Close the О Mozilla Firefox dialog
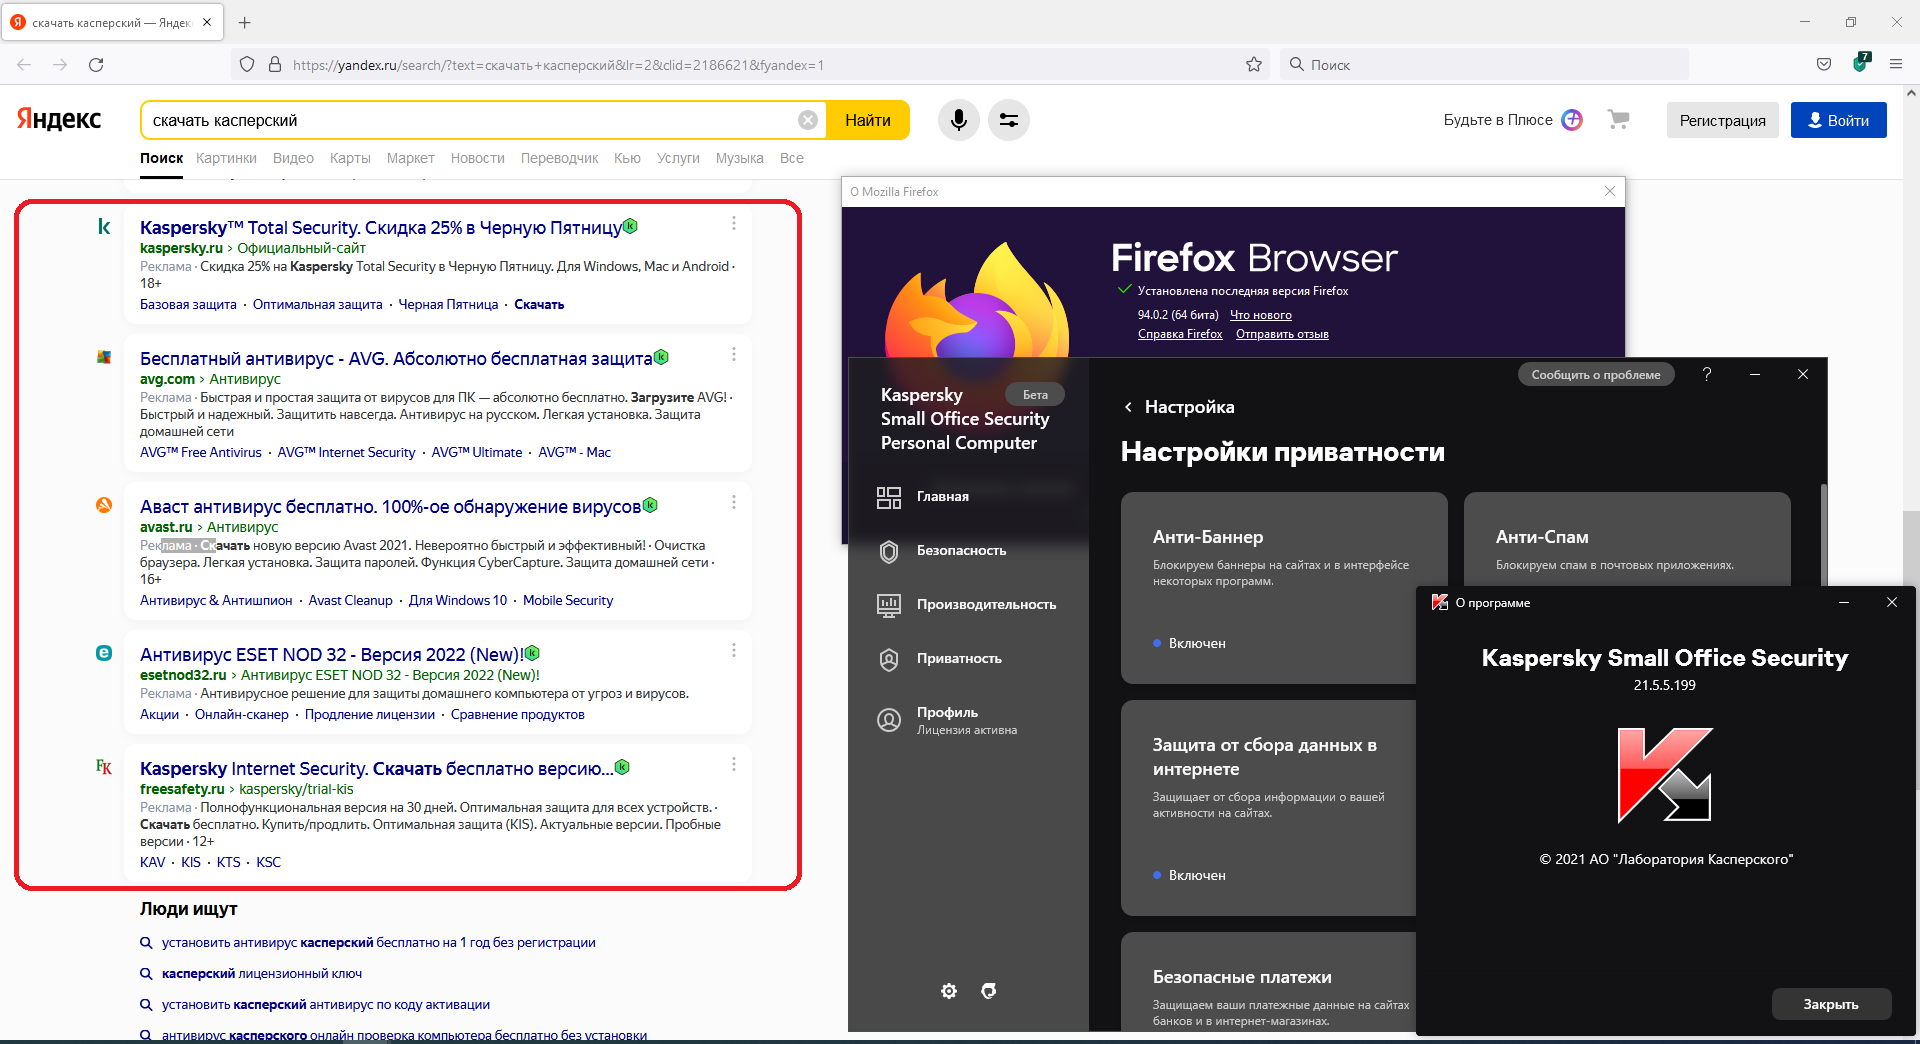The height and width of the screenshot is (1044, 1920). click(x=1610, y=191)
